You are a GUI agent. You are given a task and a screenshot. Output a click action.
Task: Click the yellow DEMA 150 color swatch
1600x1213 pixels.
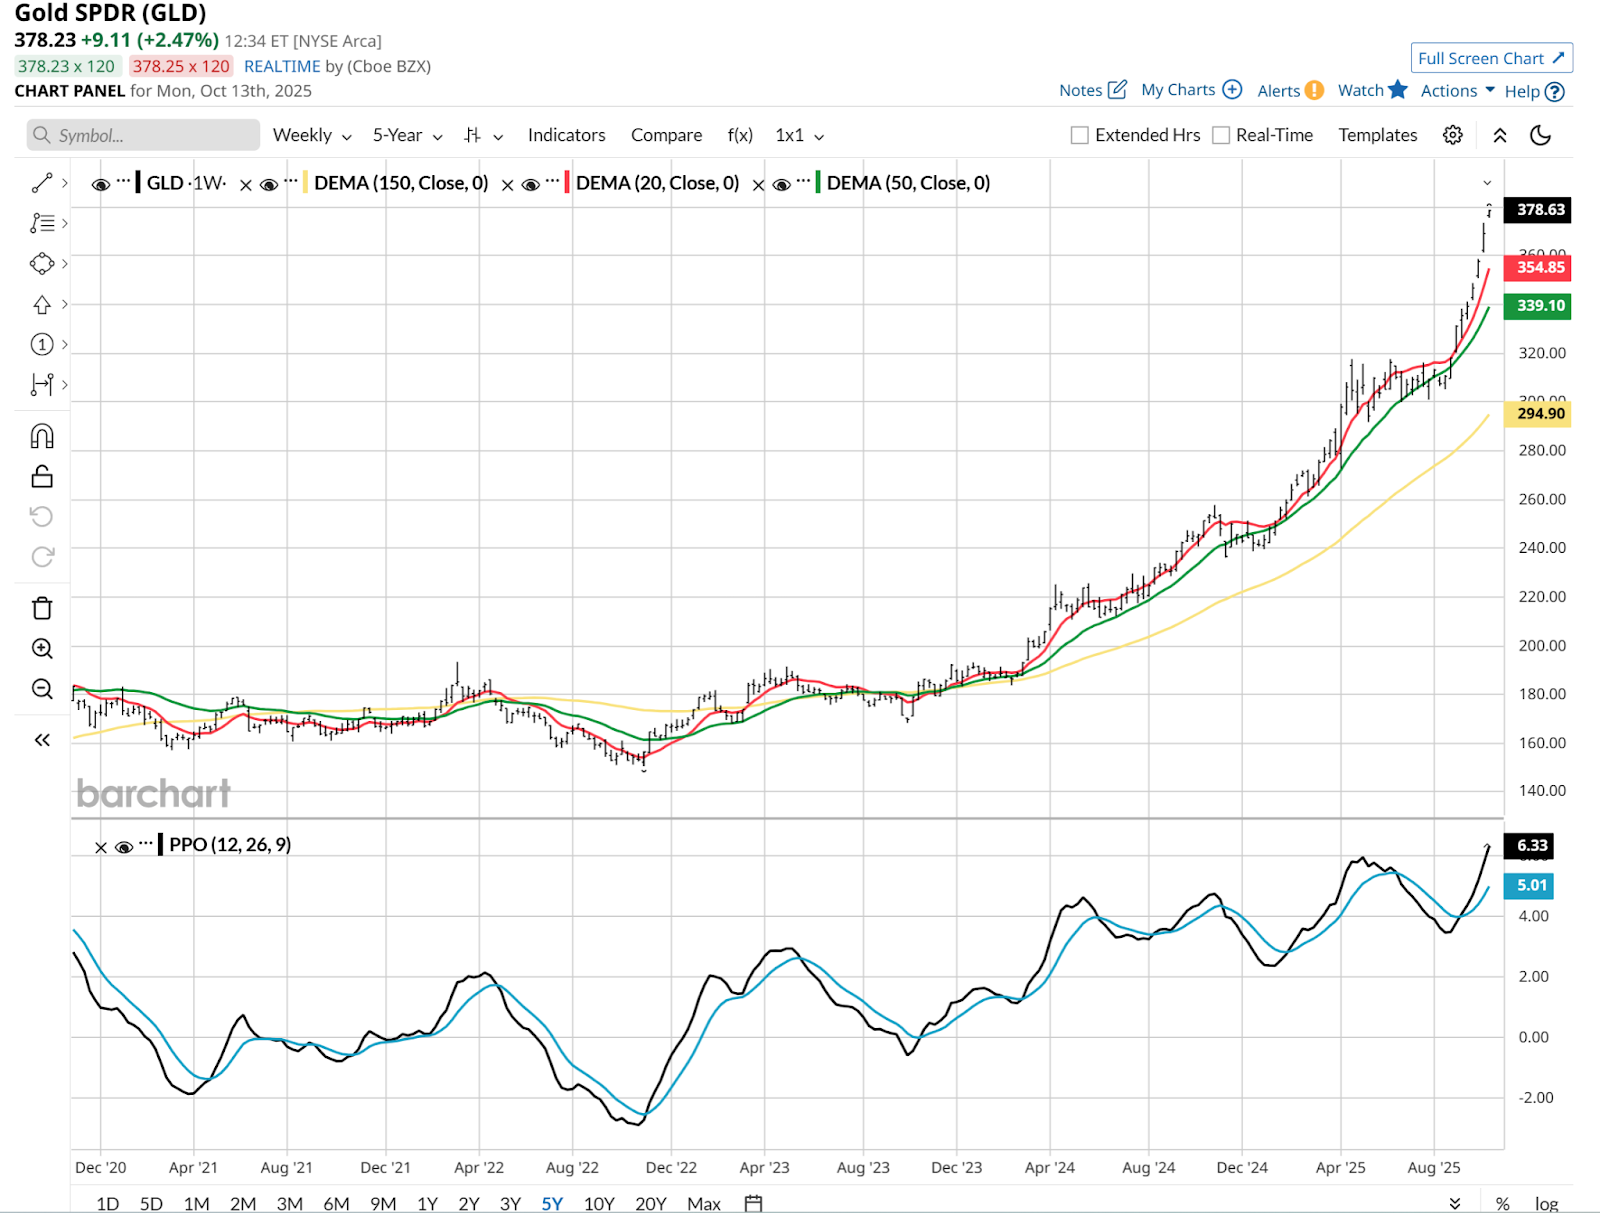(305, 183)
